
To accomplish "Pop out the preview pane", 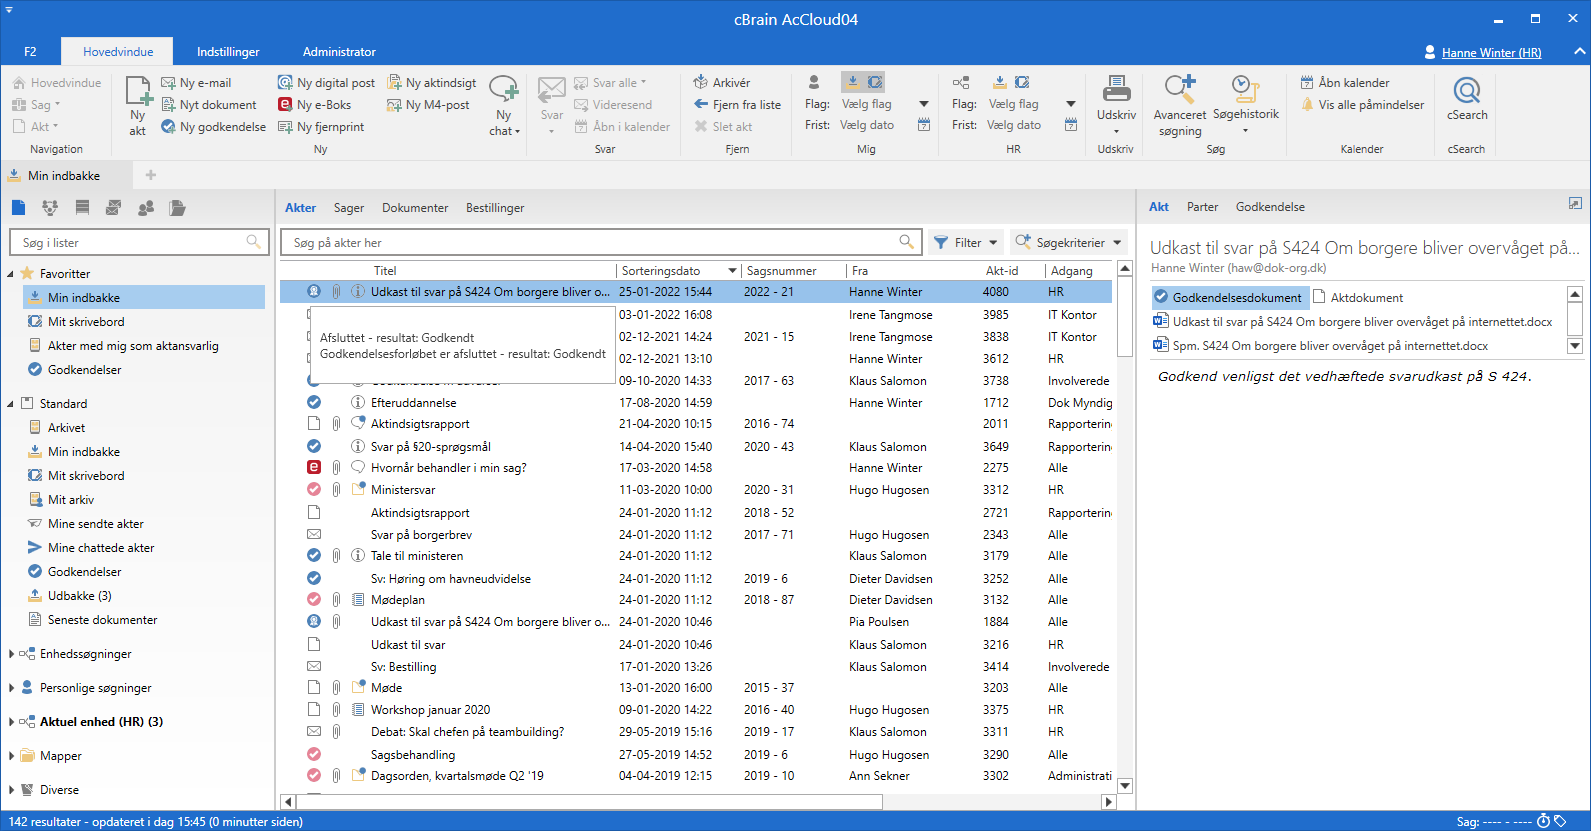I will pos(1575,204).
